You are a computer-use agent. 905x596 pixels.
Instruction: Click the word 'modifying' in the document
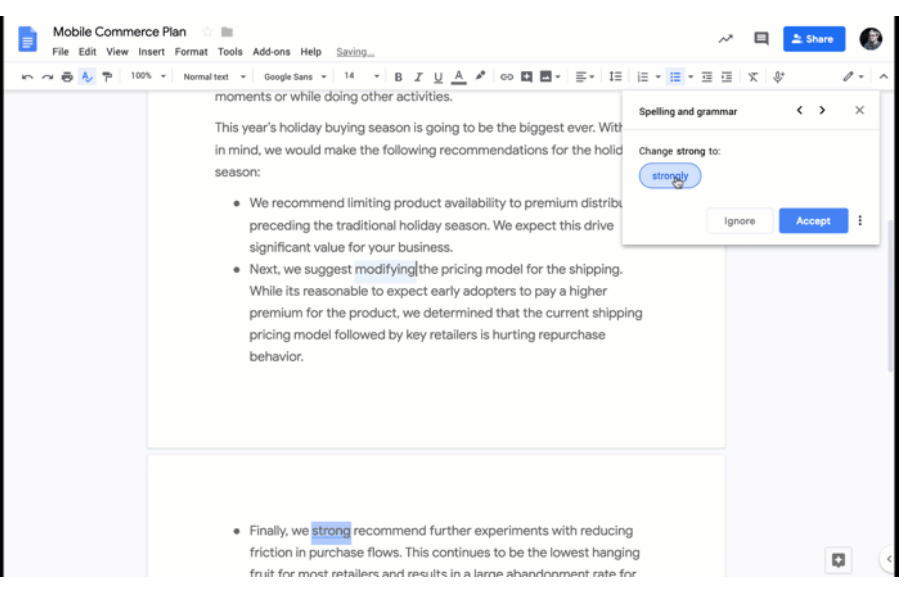pos(385,269)
